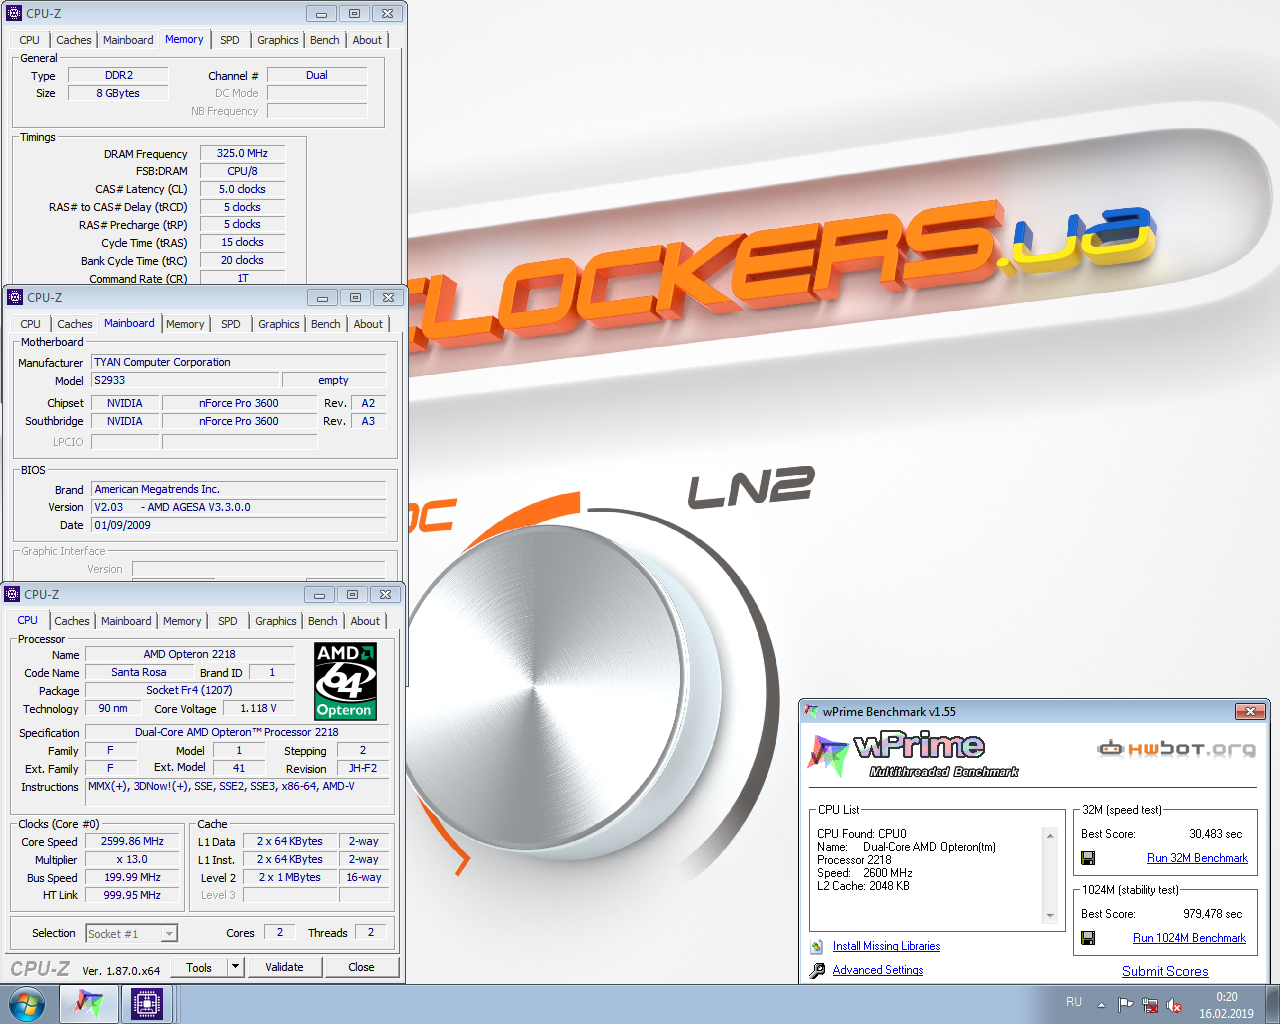Click the CPU-Z Mainboard window title icon
Image resolution: width=1280 pixels, height=1024 pixels.
click(x=15, y=297)
